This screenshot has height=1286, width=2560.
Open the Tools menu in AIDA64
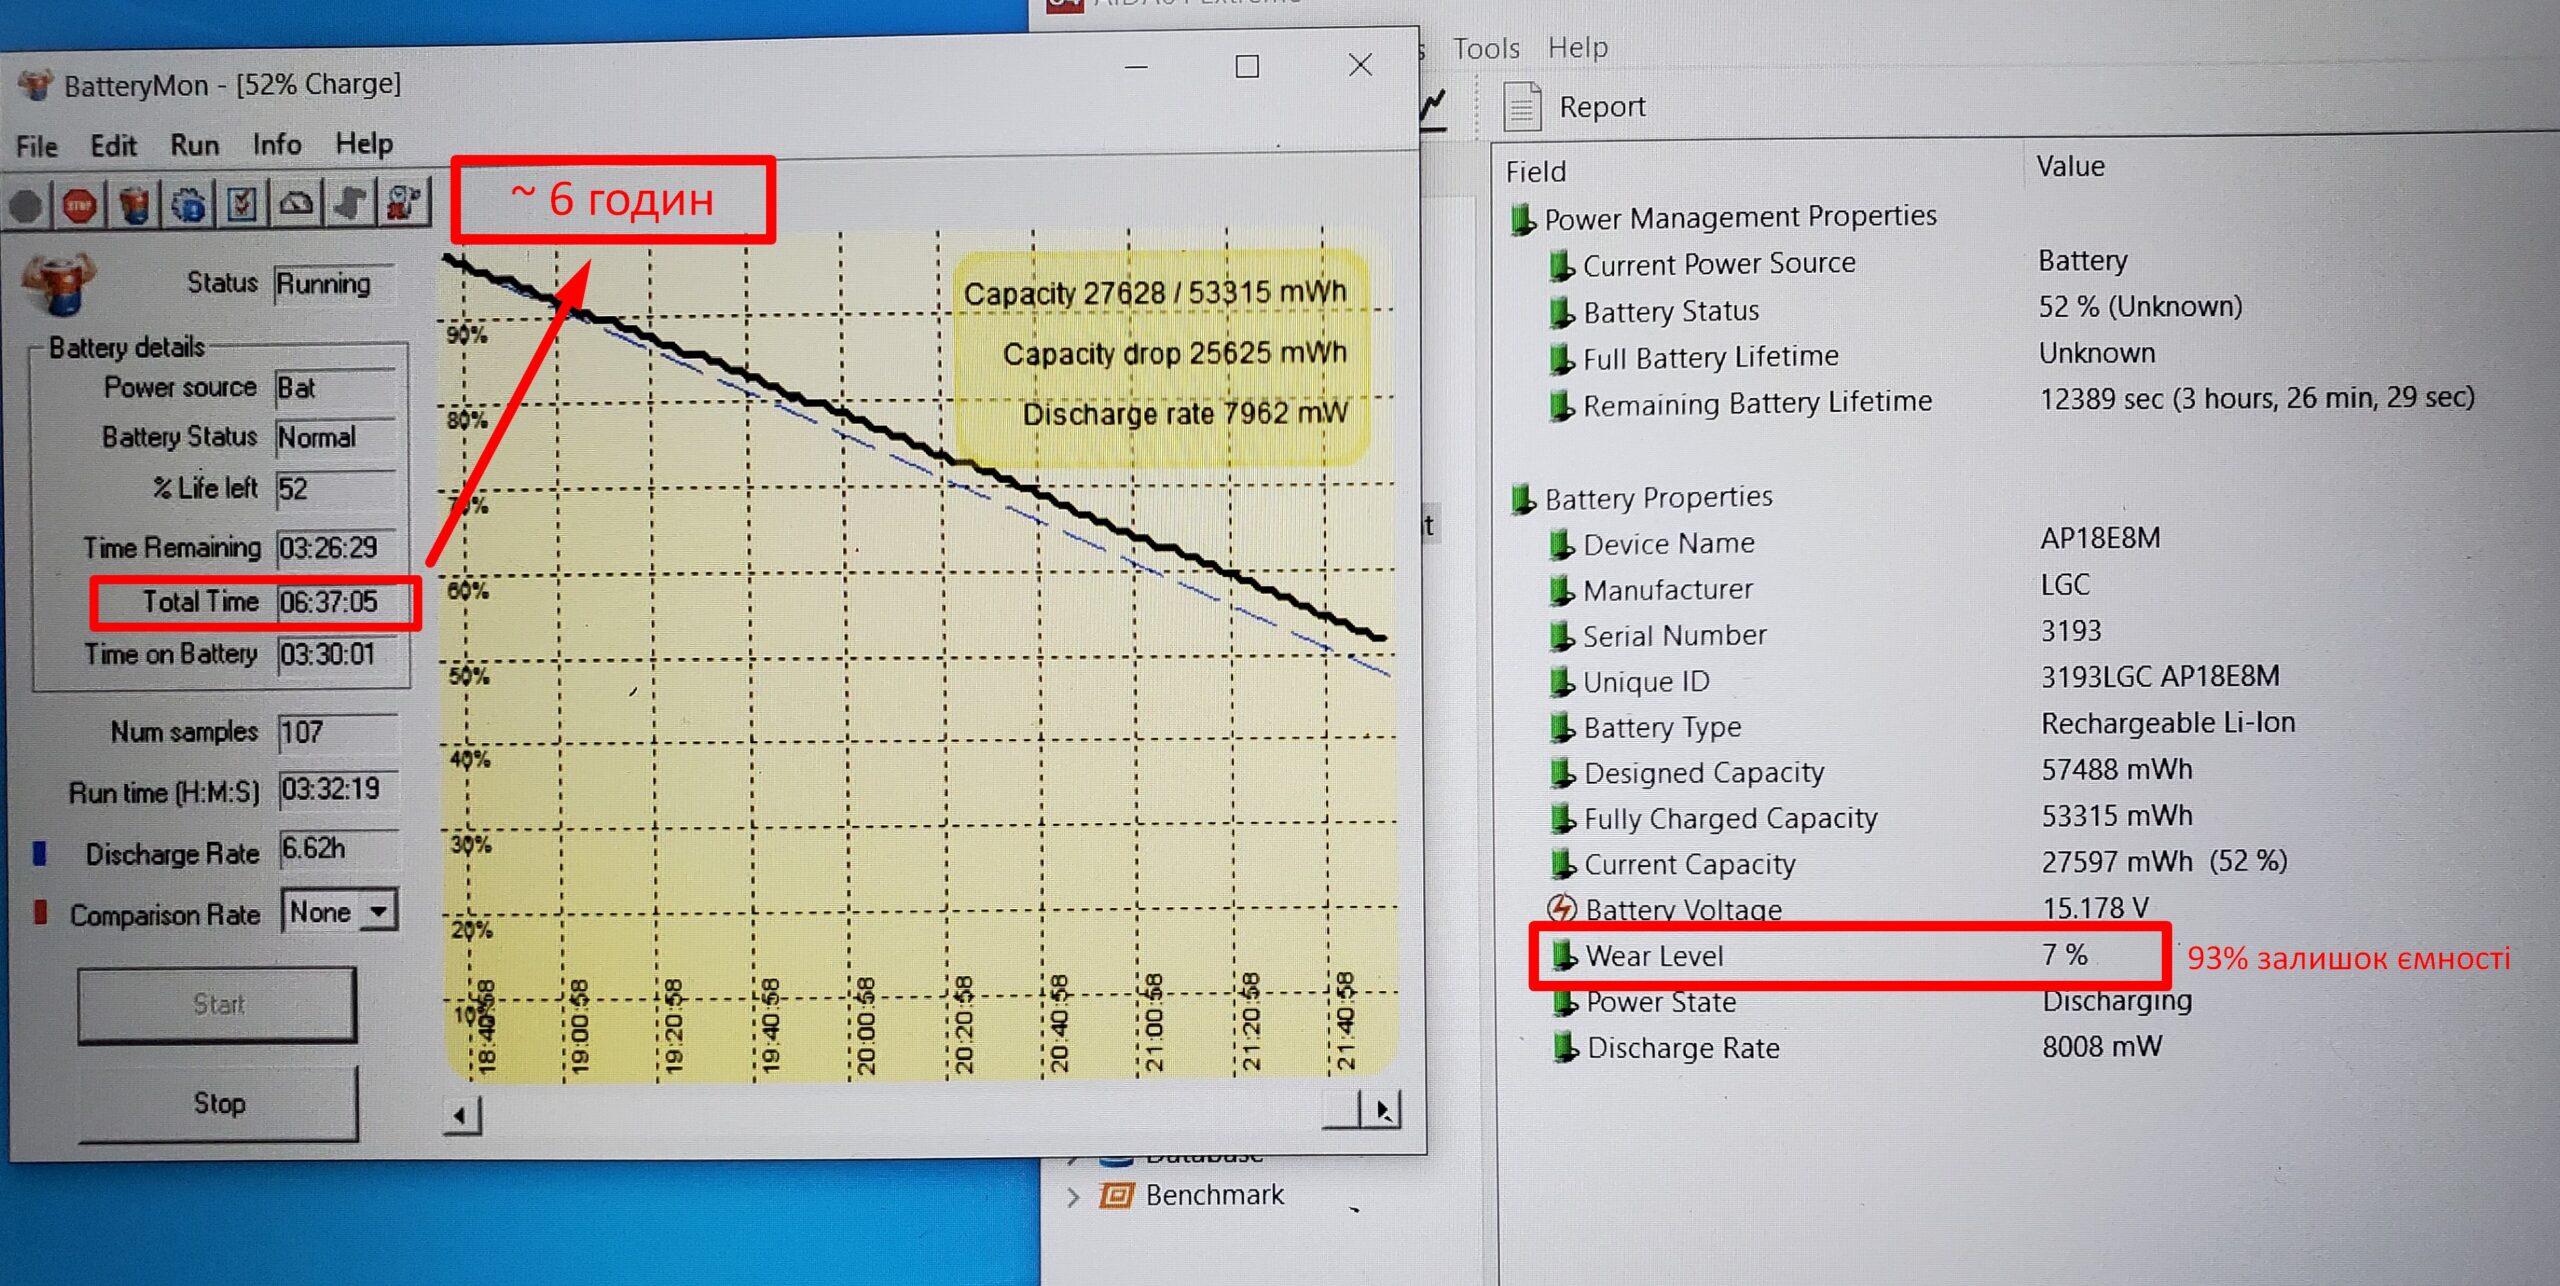(x=1485, y=48)
